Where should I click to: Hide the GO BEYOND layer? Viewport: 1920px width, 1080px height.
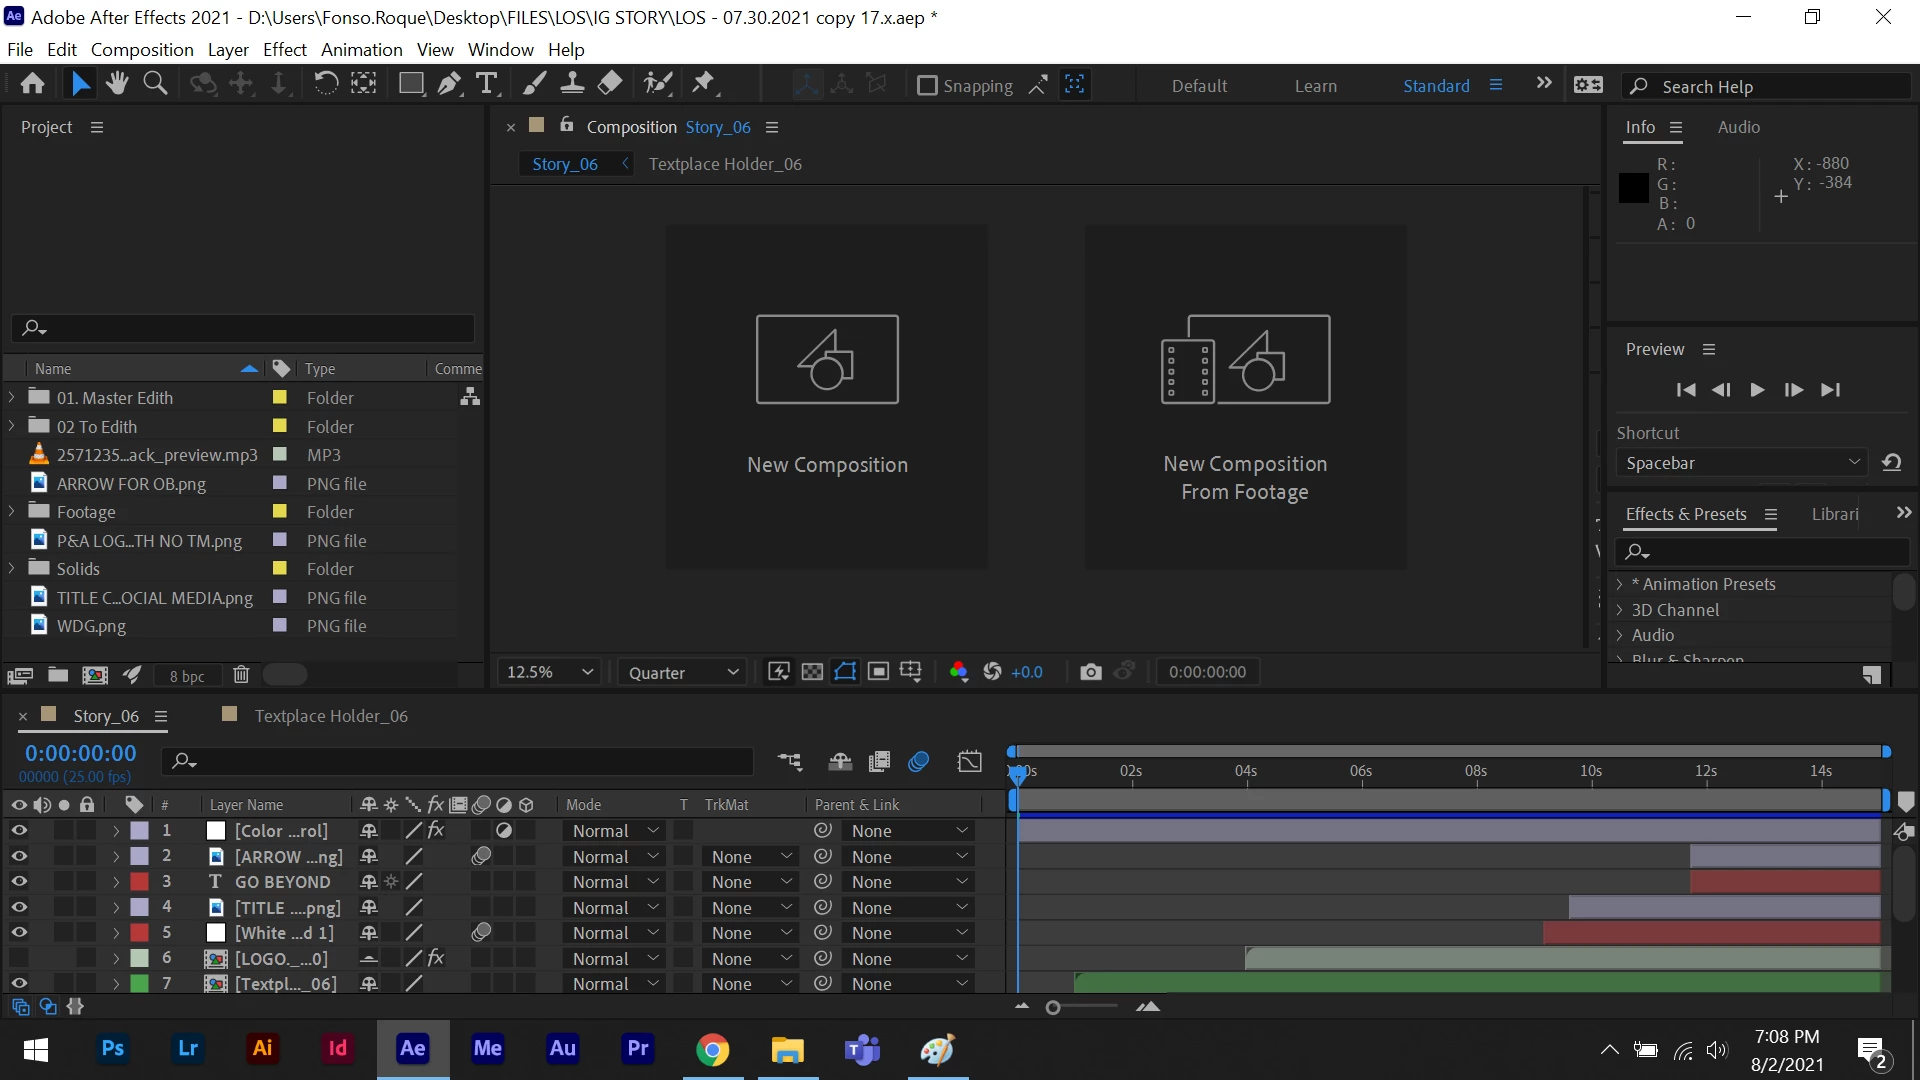(19, 881)
